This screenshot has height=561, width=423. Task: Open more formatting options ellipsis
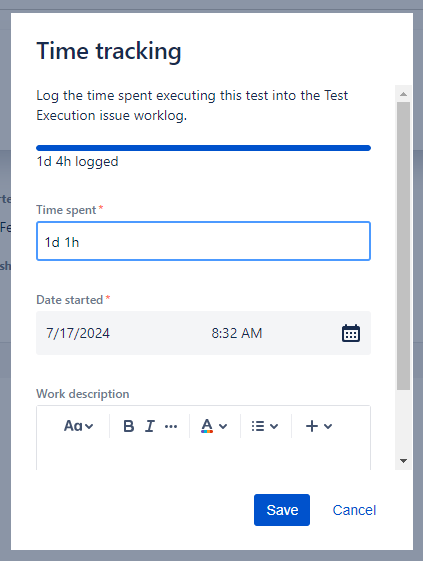(x=171, y=426)
